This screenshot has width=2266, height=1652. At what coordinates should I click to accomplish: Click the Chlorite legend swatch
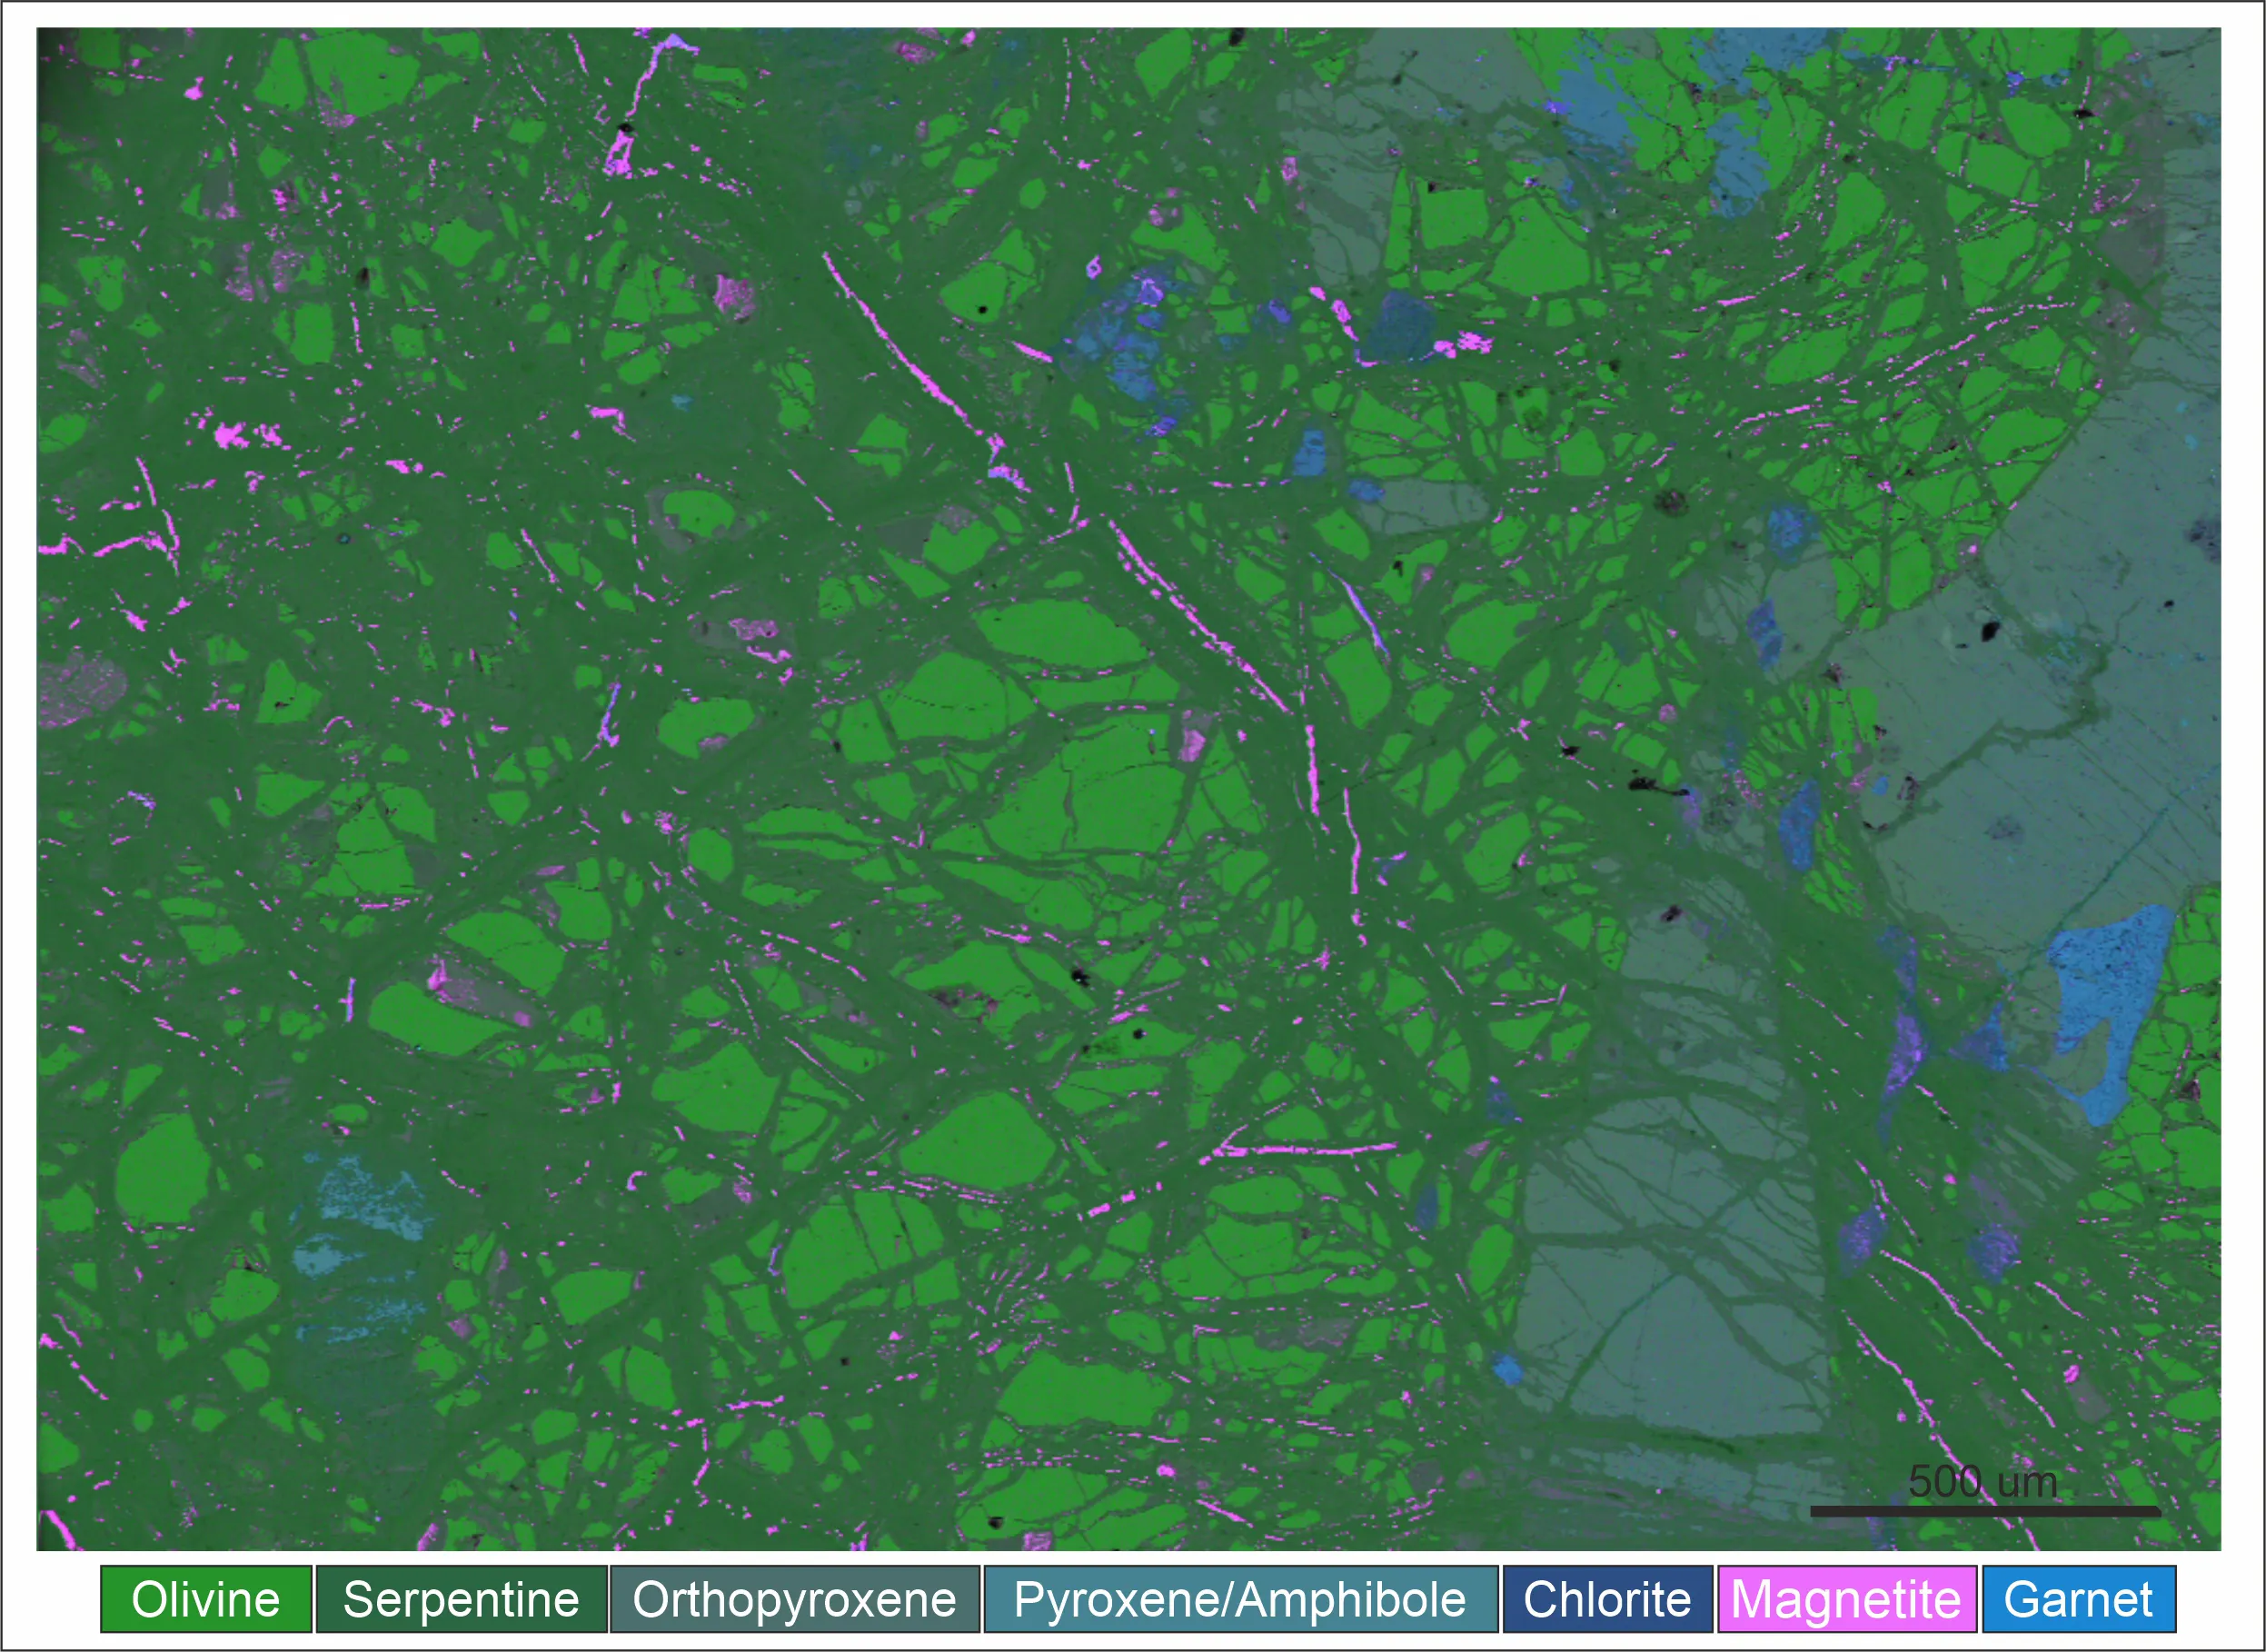click(x=1607, y=1599)
